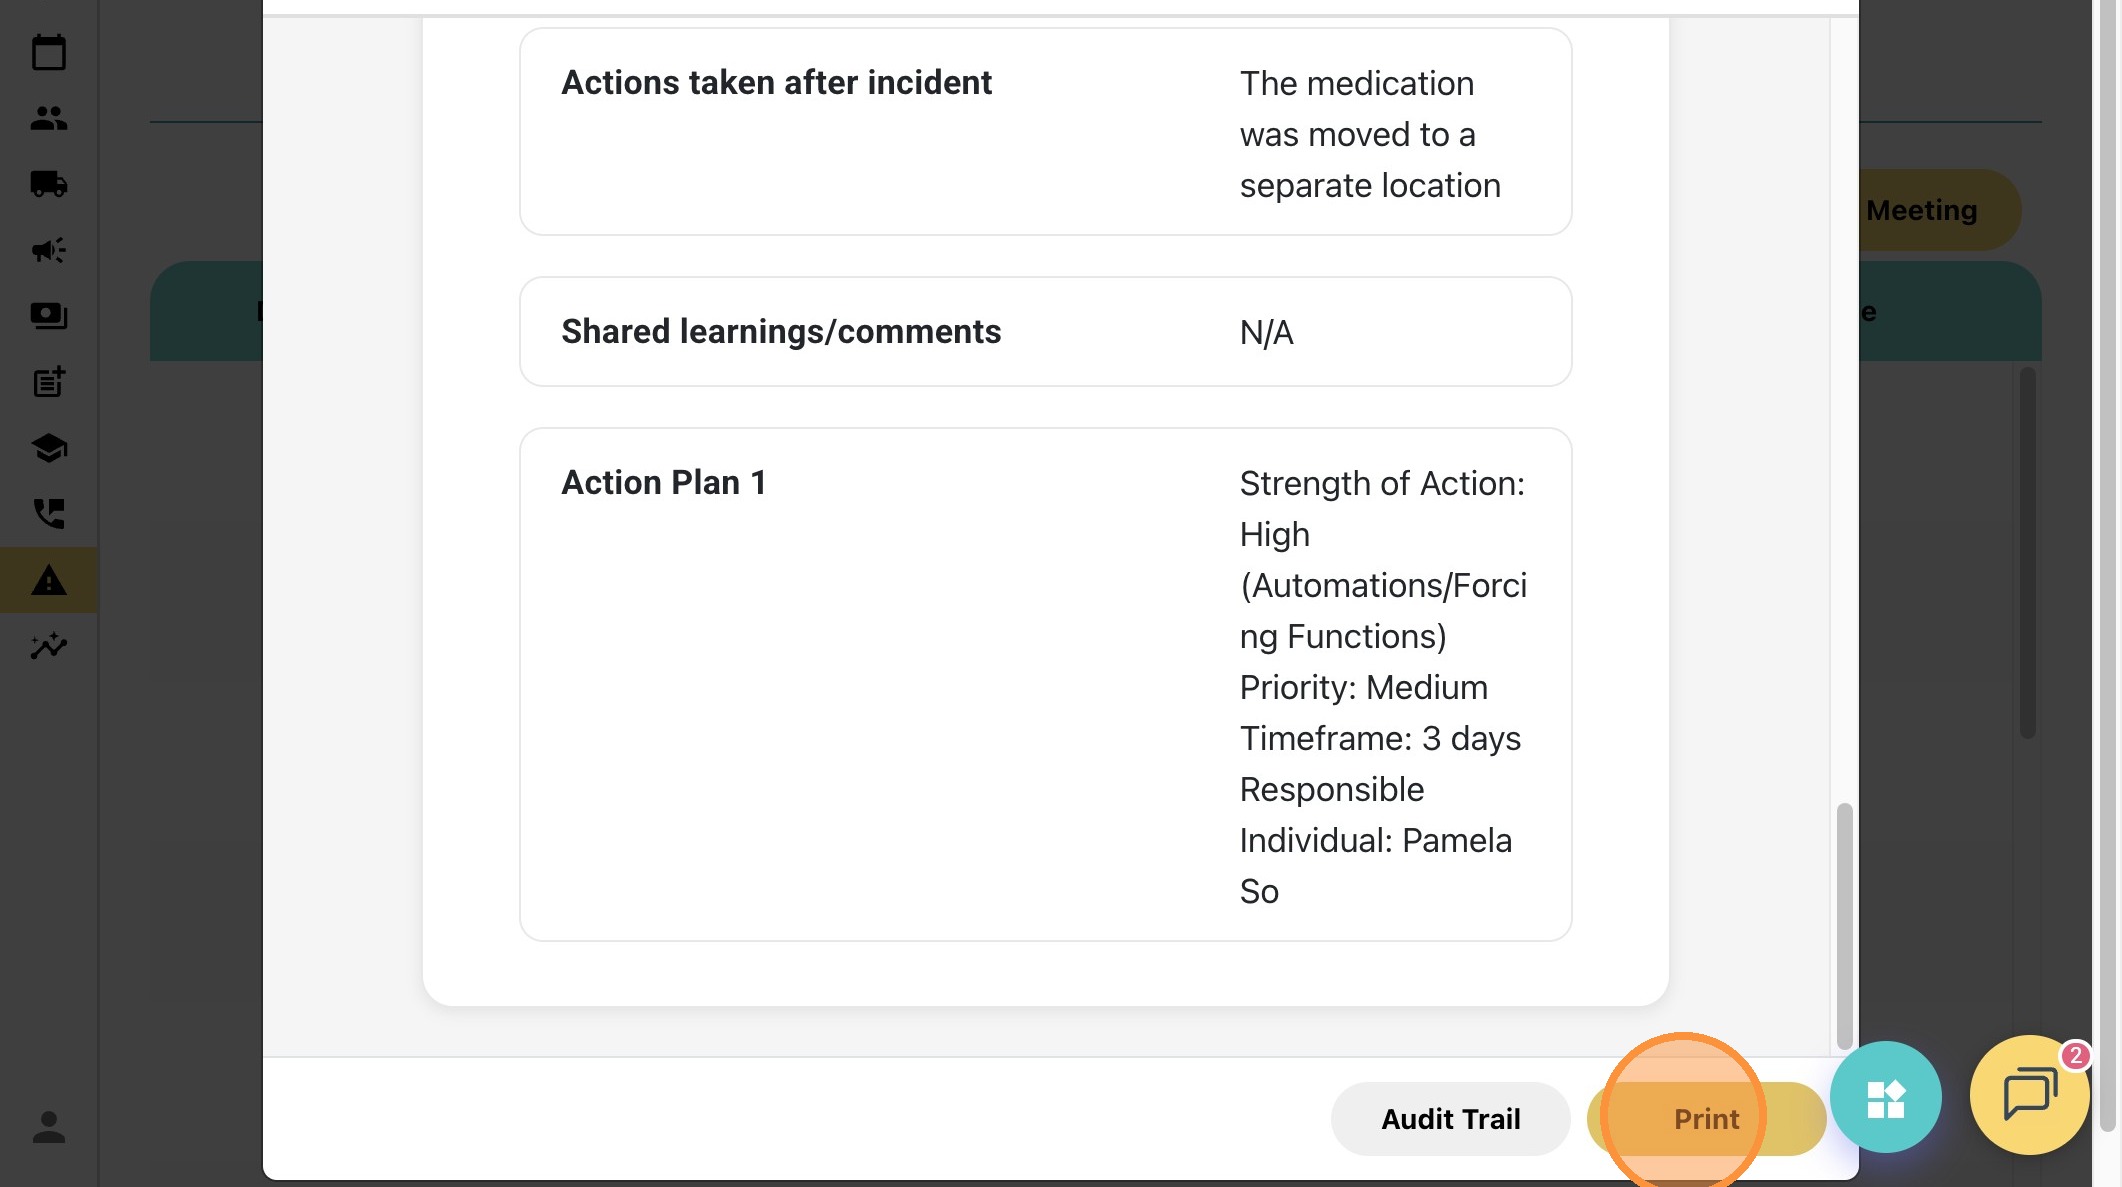Select the graduation cap training icon

[48, 448]
